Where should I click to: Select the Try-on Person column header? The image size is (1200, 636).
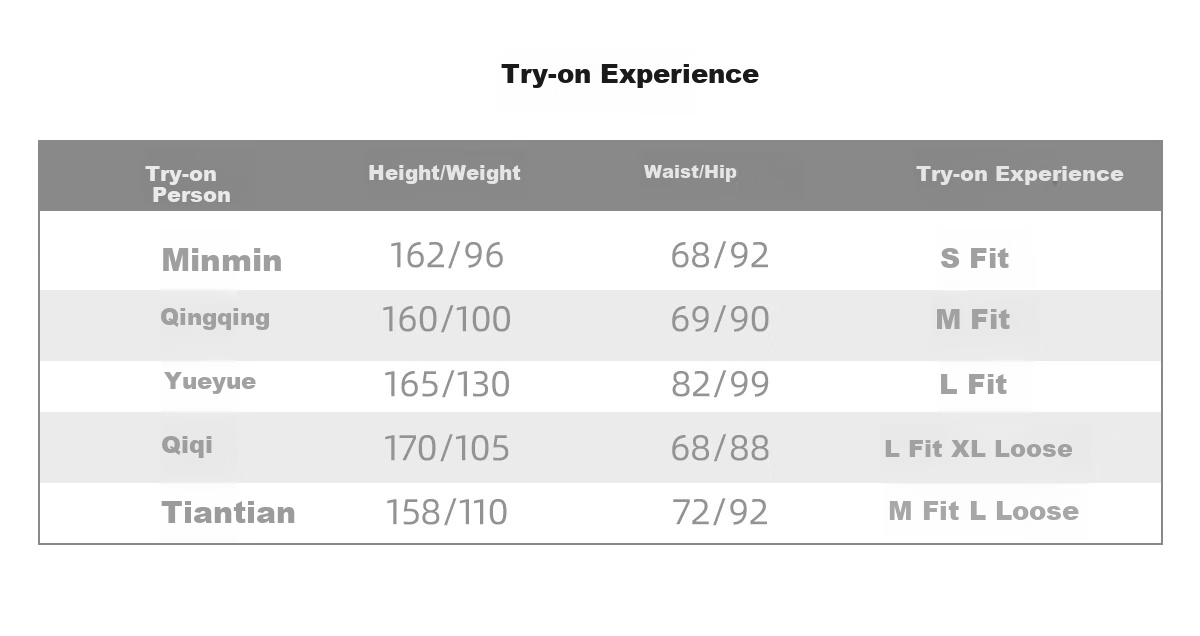pos(188,185)
